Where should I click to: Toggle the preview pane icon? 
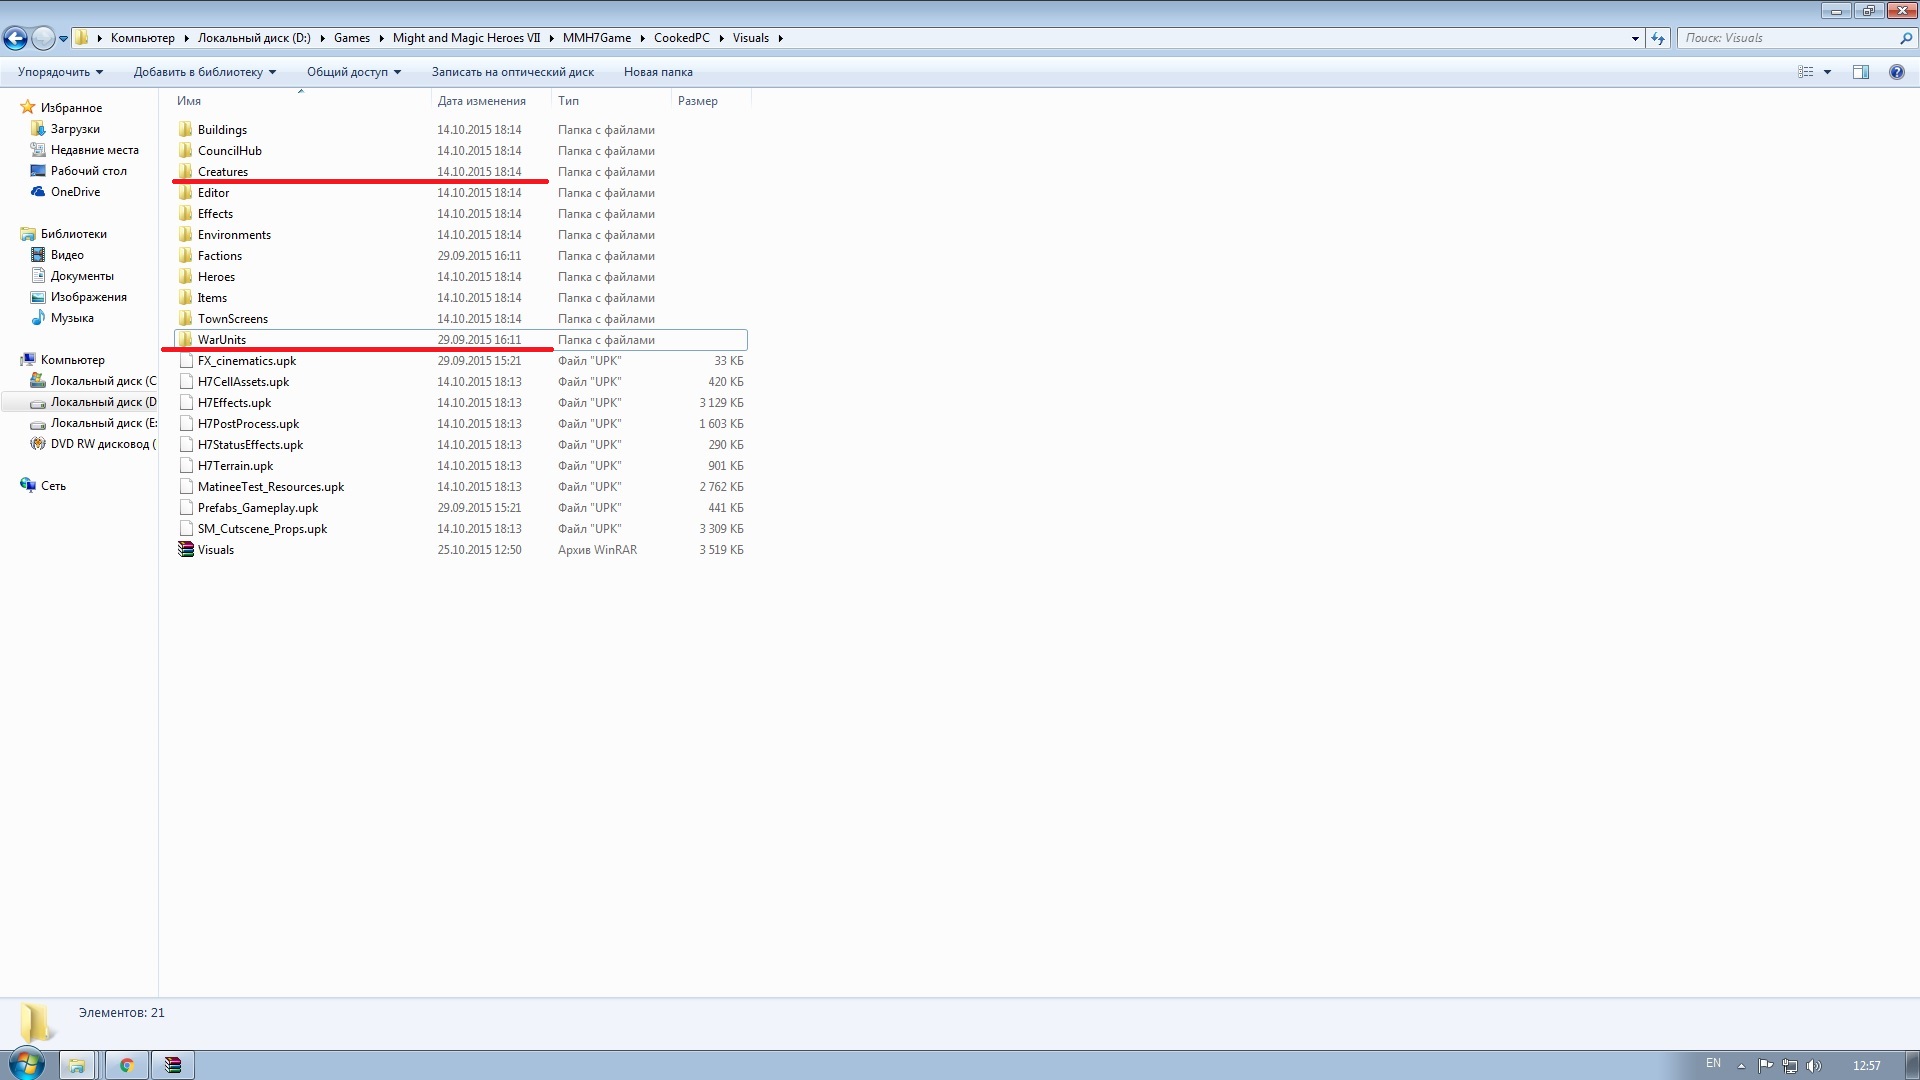click(1860, 72)
